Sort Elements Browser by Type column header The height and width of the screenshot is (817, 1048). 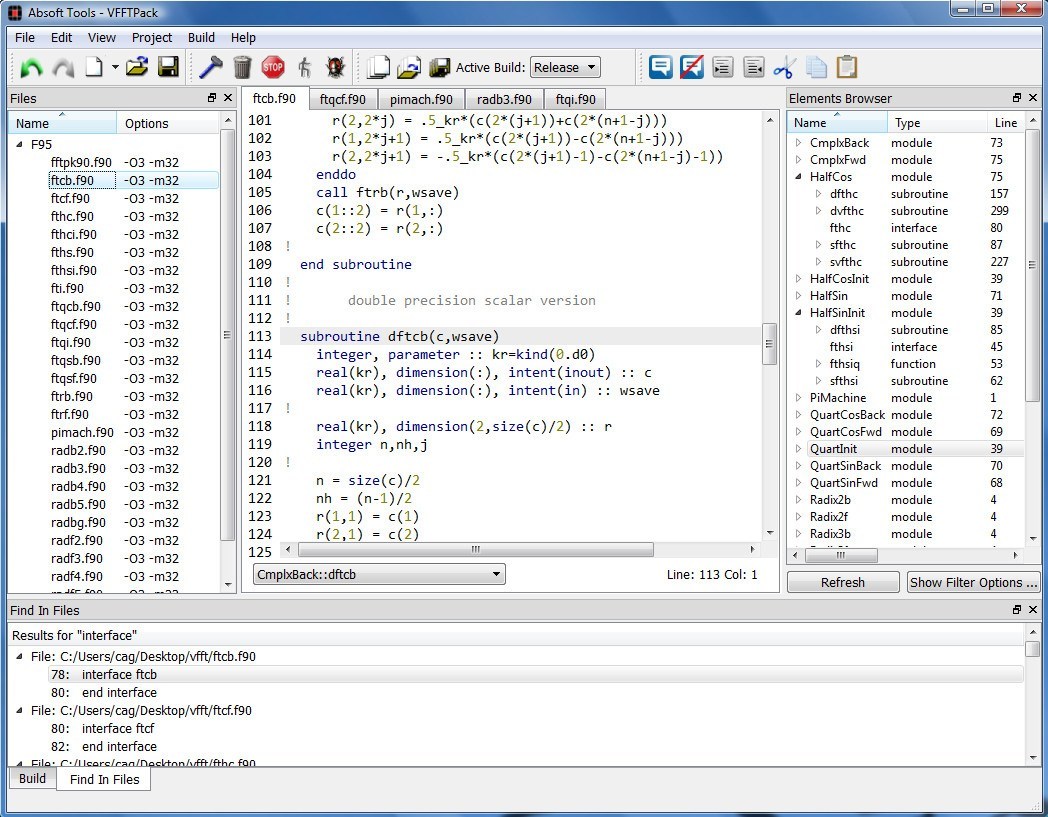click(936, 122)
